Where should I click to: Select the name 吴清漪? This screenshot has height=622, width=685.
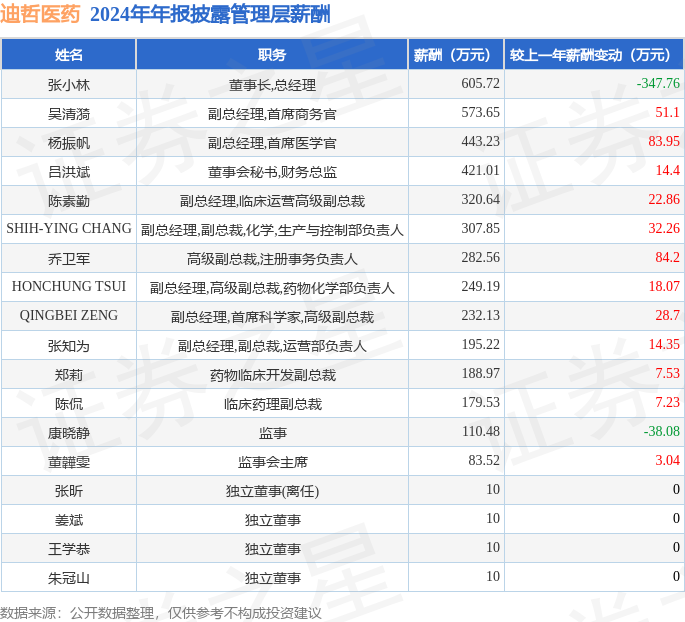coord(69,114)
